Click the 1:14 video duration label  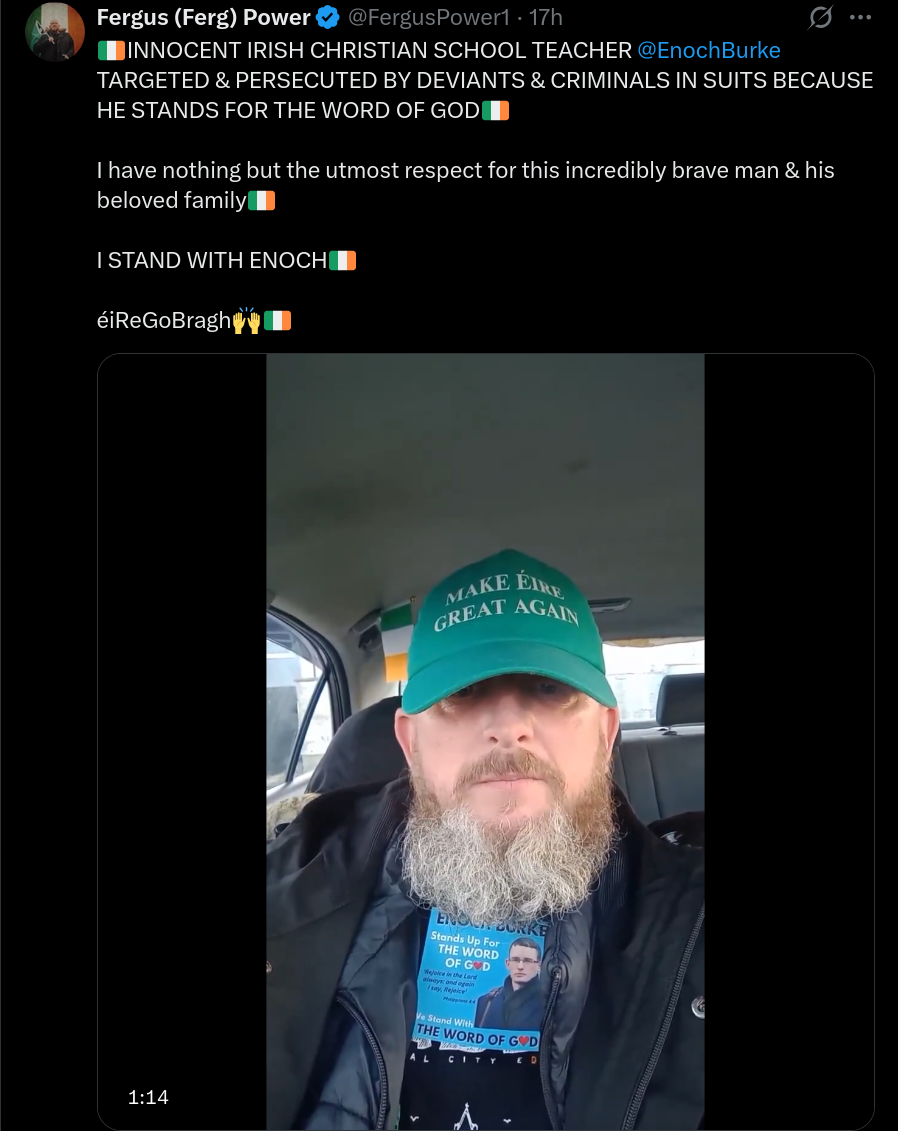[148, 1097]
